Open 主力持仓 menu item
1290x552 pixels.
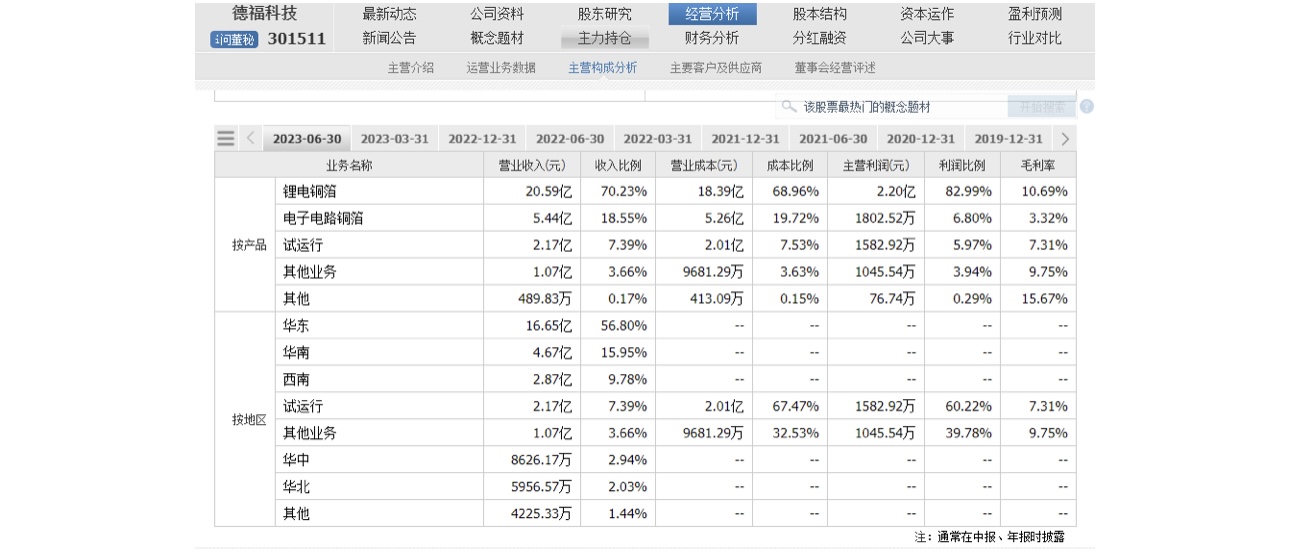tap(605, 38)
